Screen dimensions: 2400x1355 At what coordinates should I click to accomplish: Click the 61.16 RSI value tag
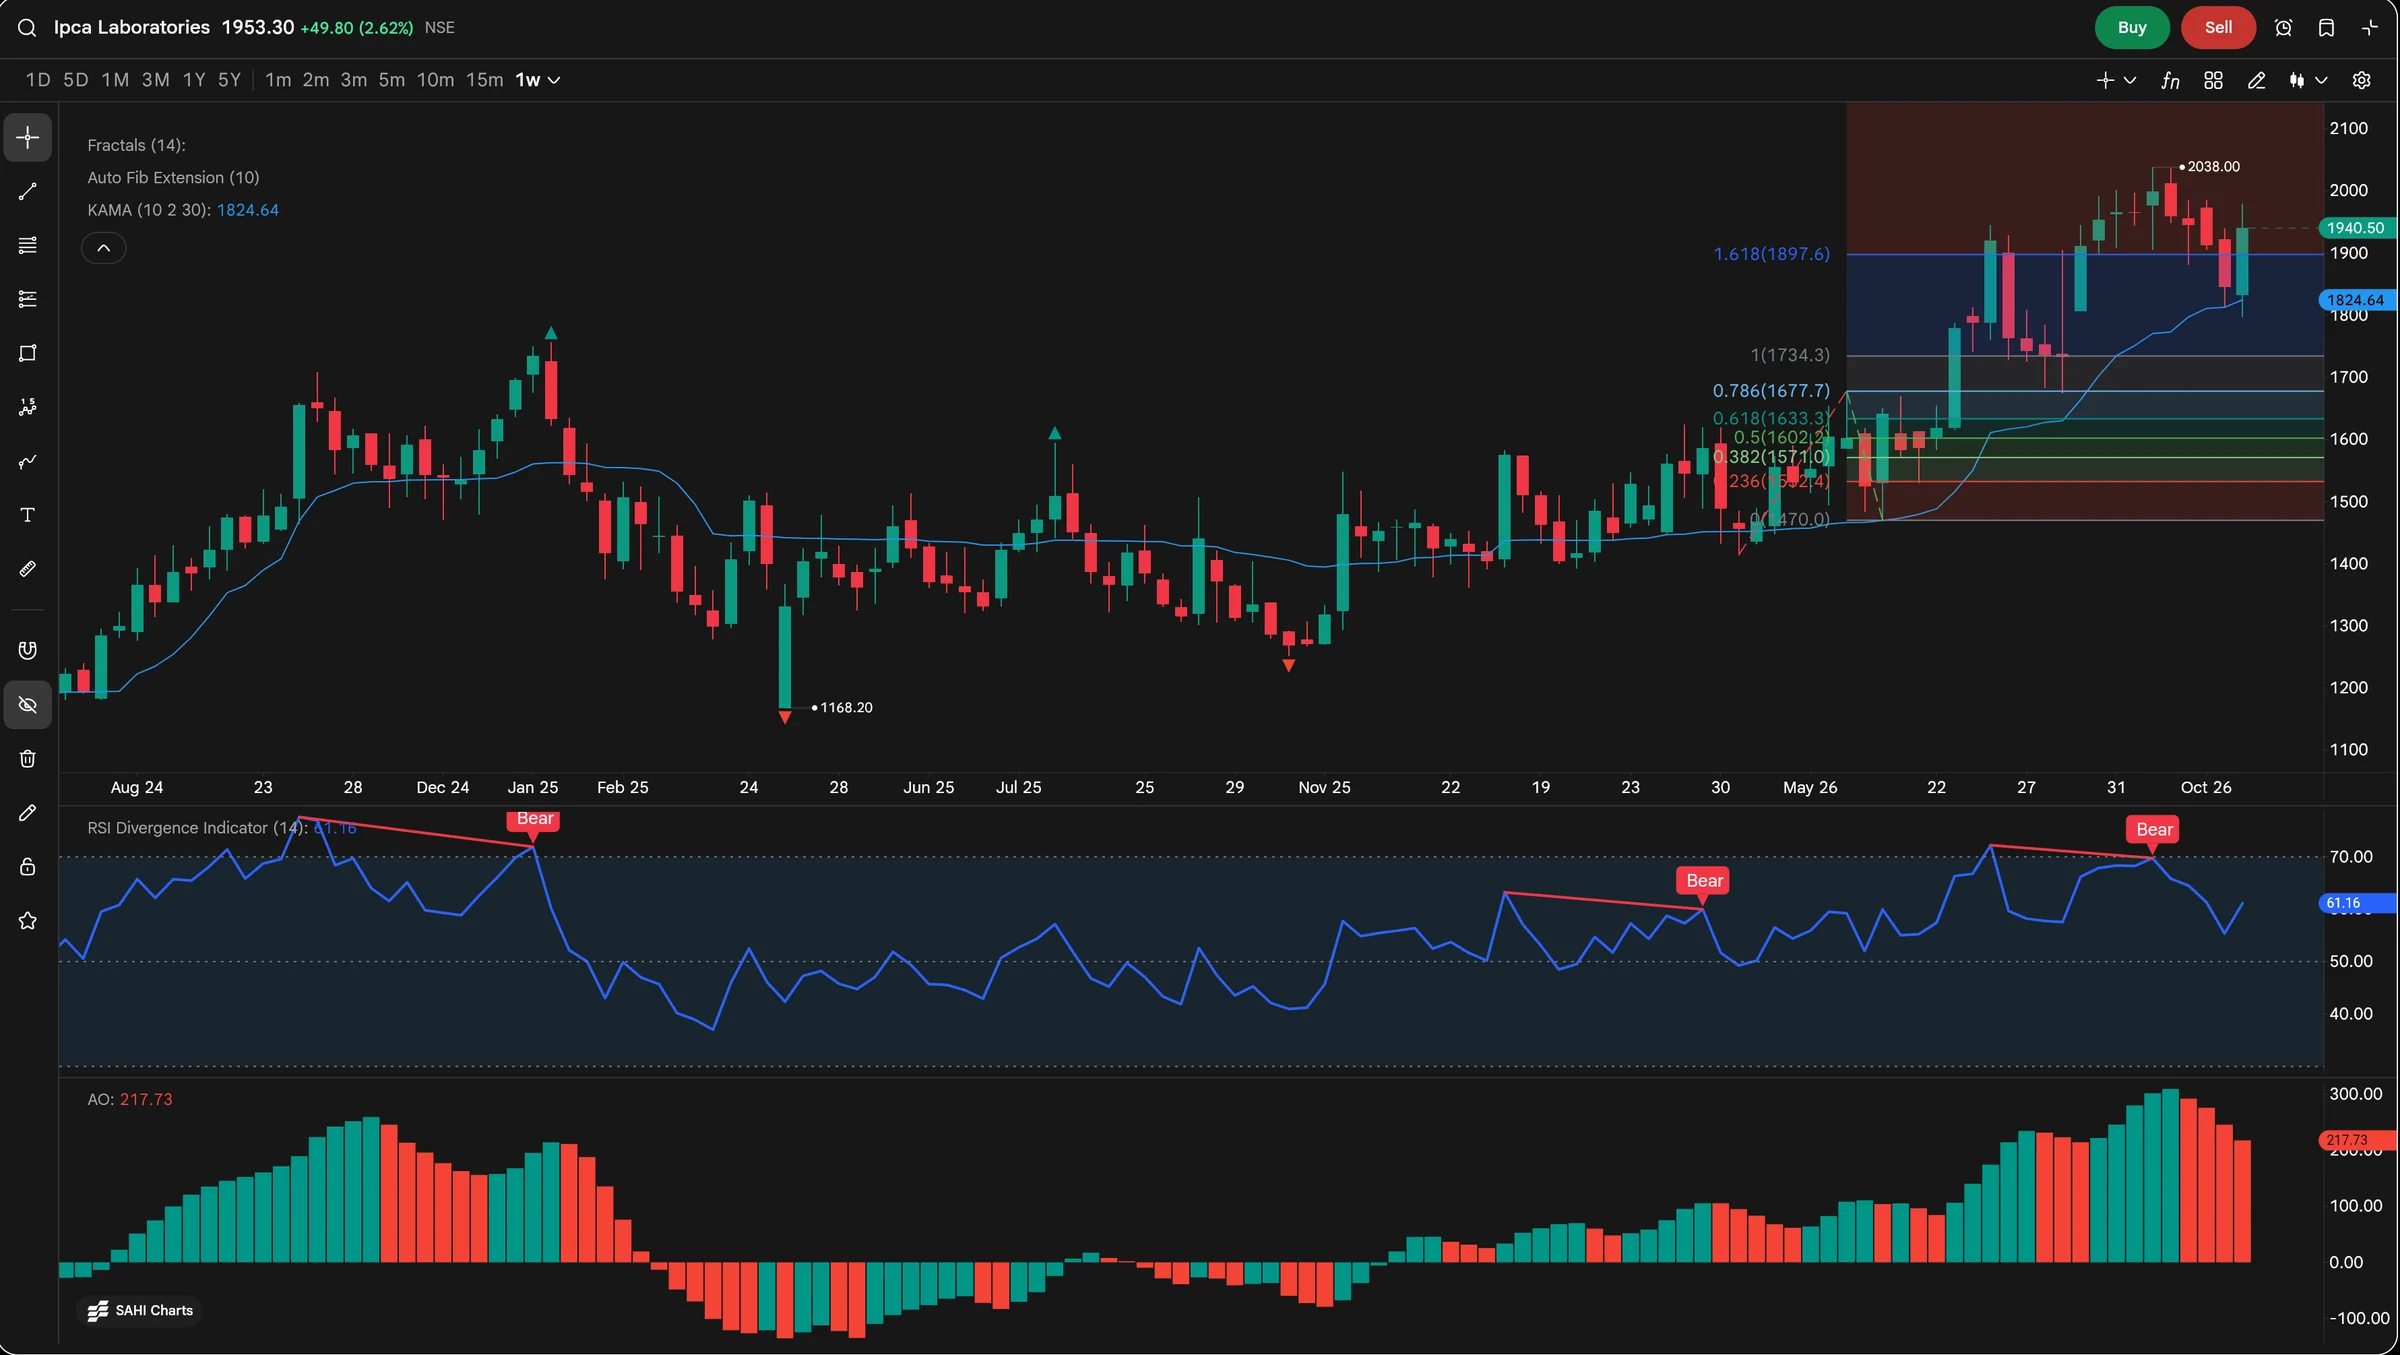[x=2355, y=903]
